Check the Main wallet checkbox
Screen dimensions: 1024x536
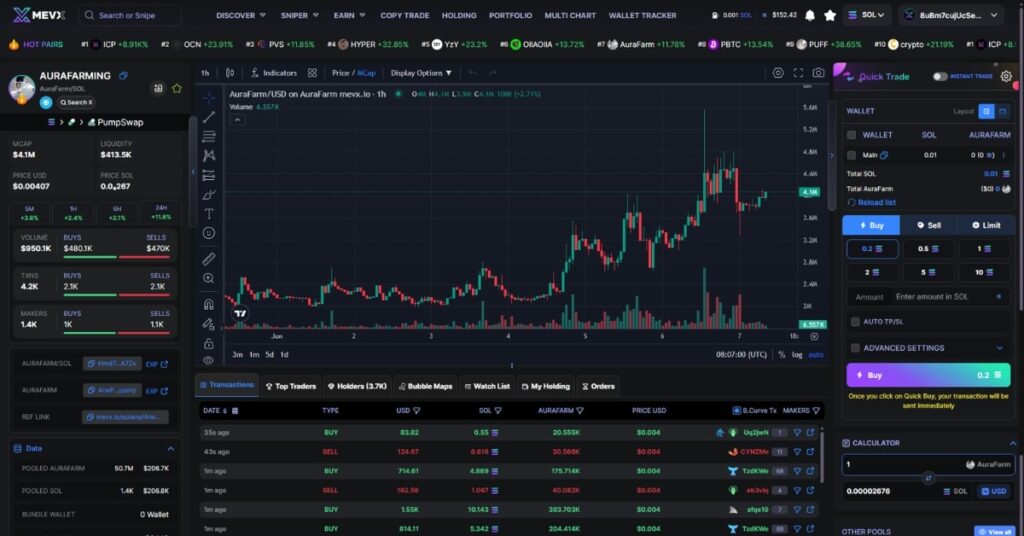tap(851, 155)
